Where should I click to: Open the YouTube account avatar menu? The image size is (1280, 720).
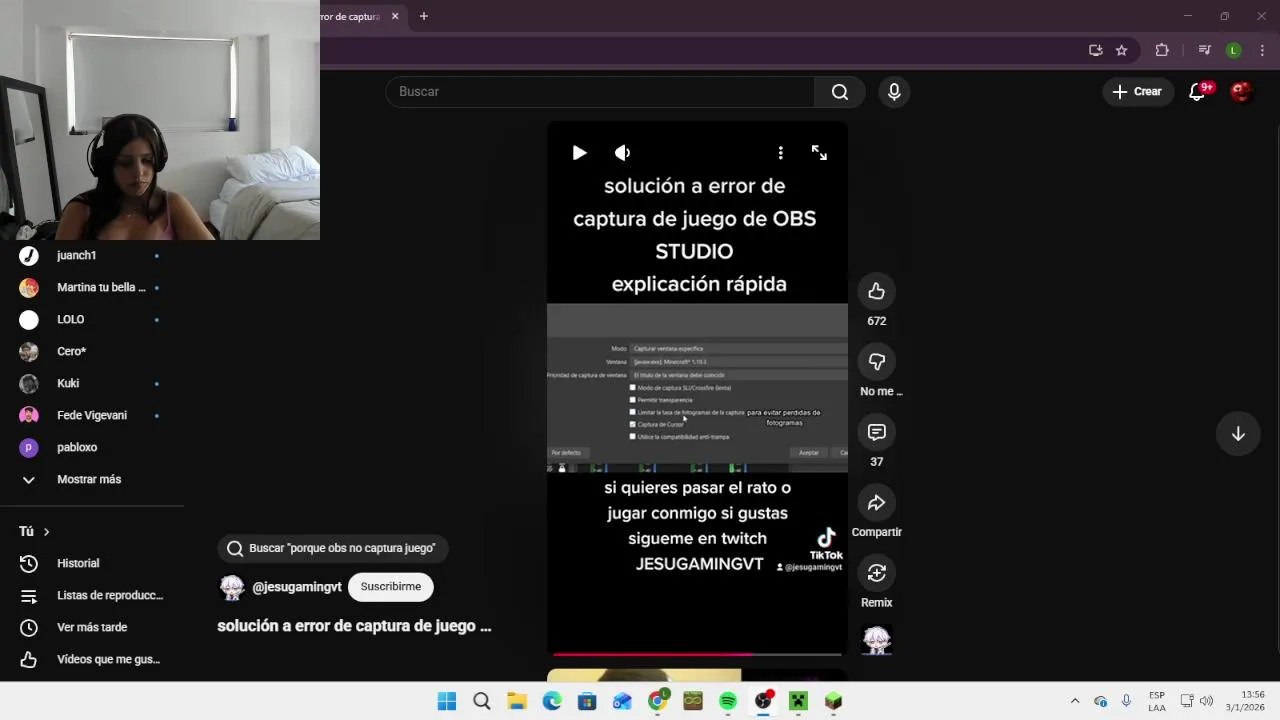tap(1241, 92)
